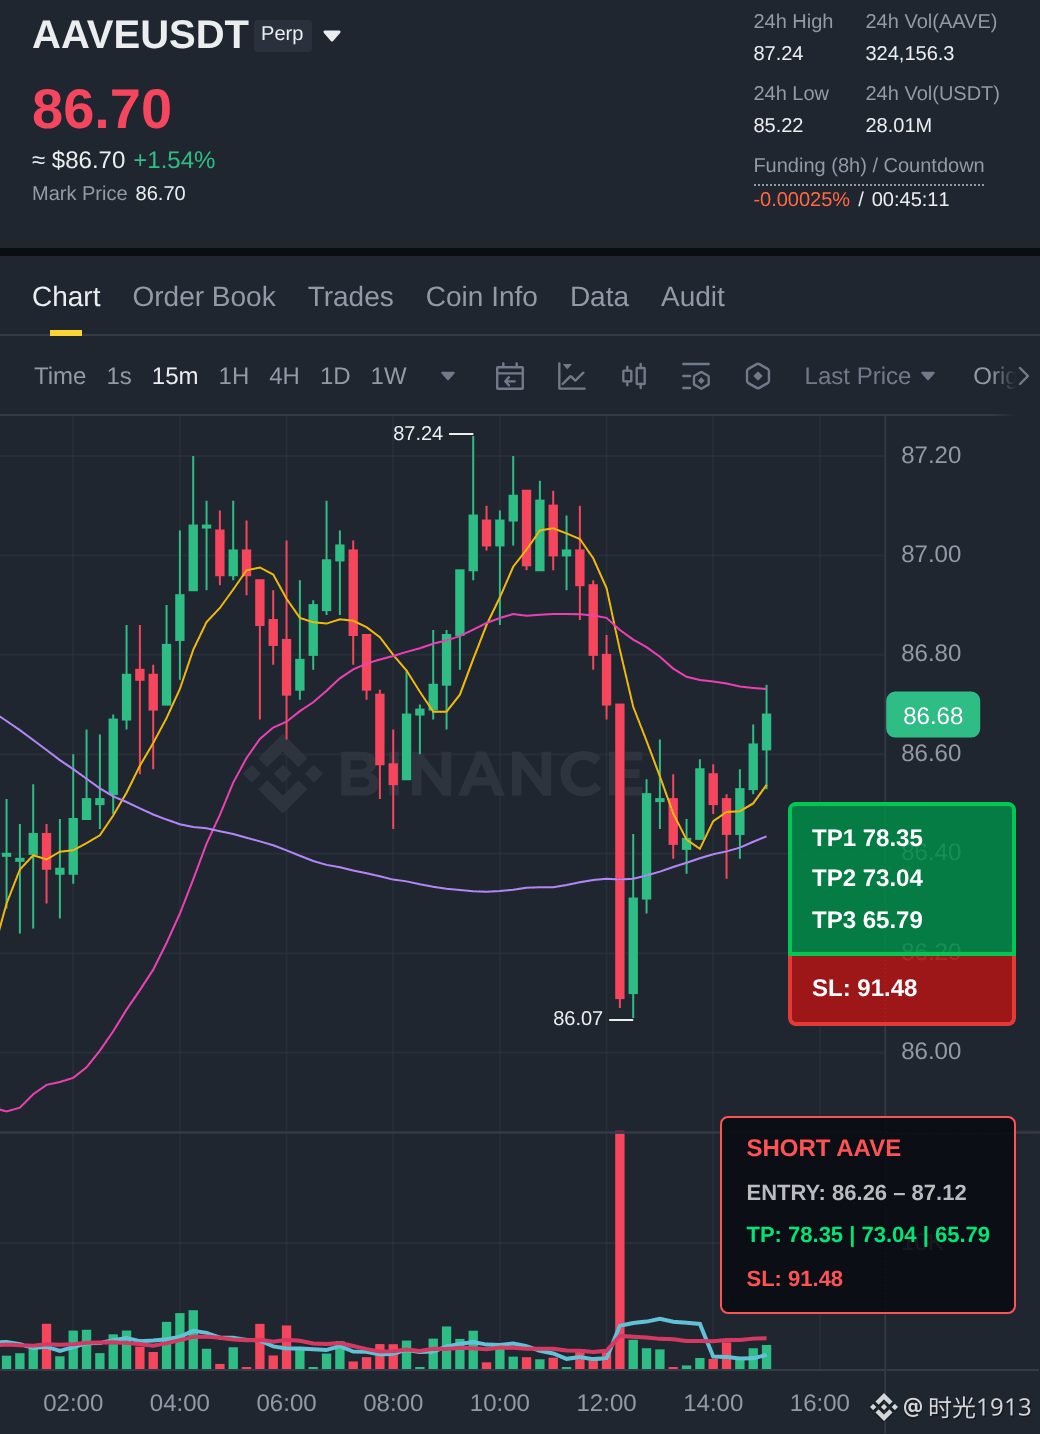1040x1434 pixels.
Task: Switch to the Chart tab
Action: (66, 297)
